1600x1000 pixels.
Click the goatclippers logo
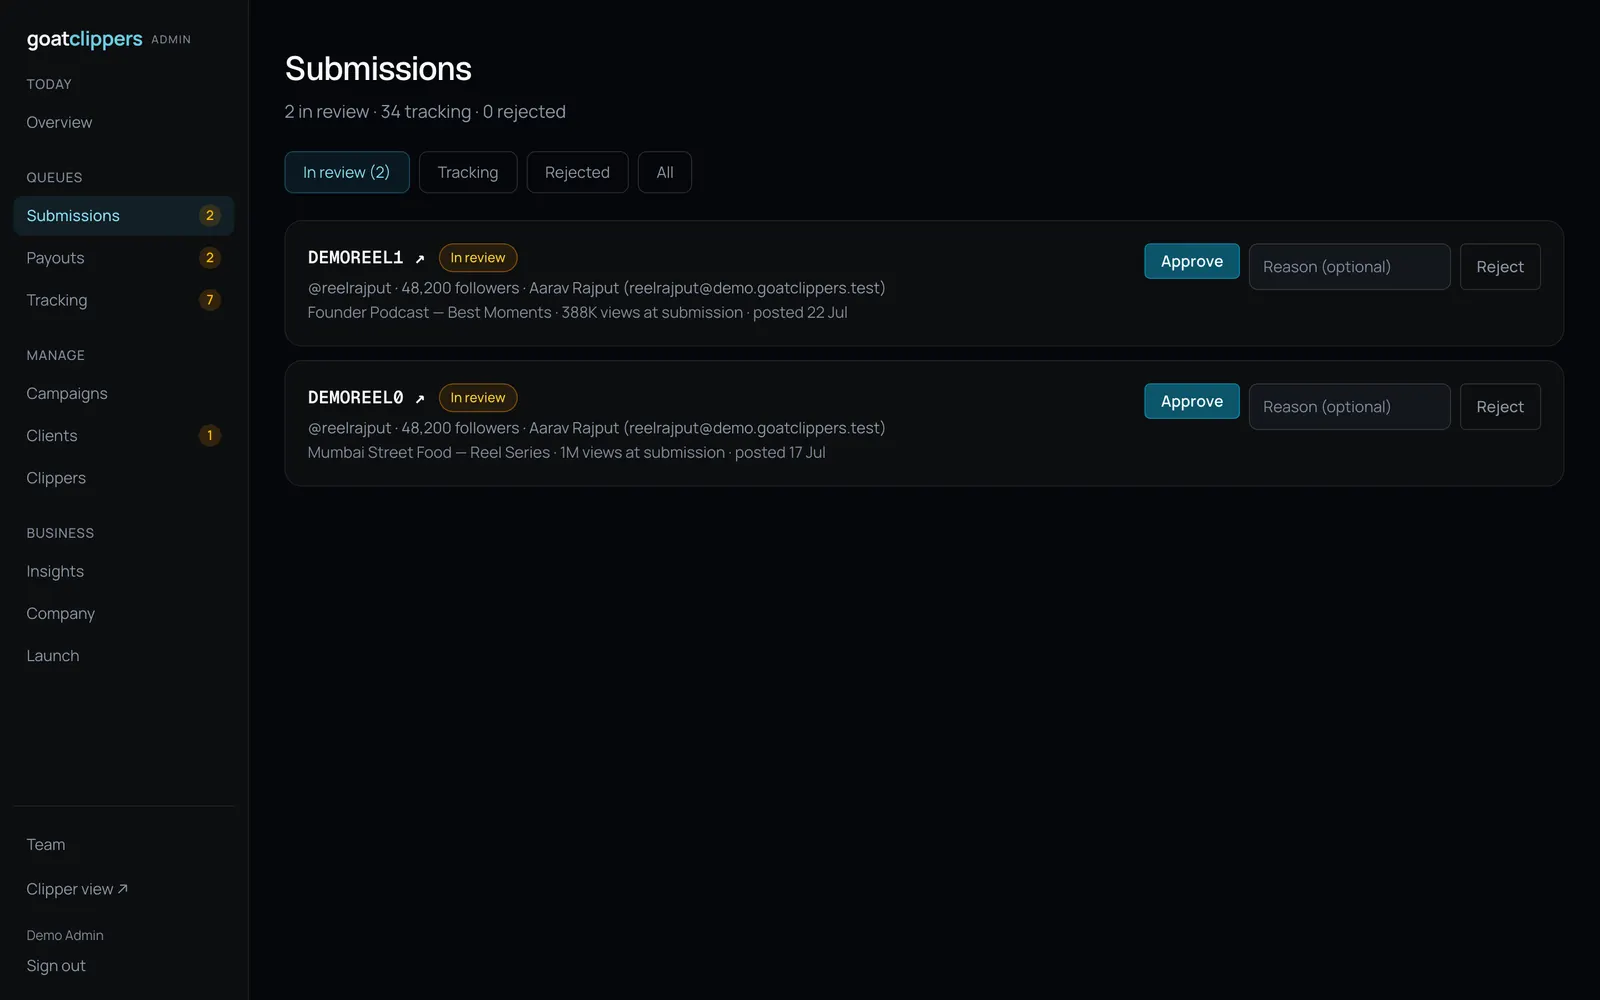(x=84, y=39)
